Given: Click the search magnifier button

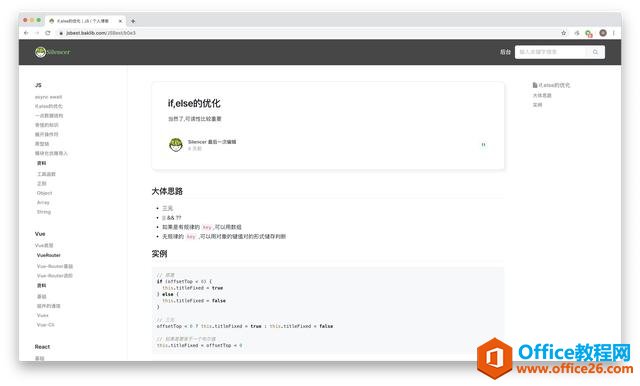Looking at the screenshot, I should 596,52.
